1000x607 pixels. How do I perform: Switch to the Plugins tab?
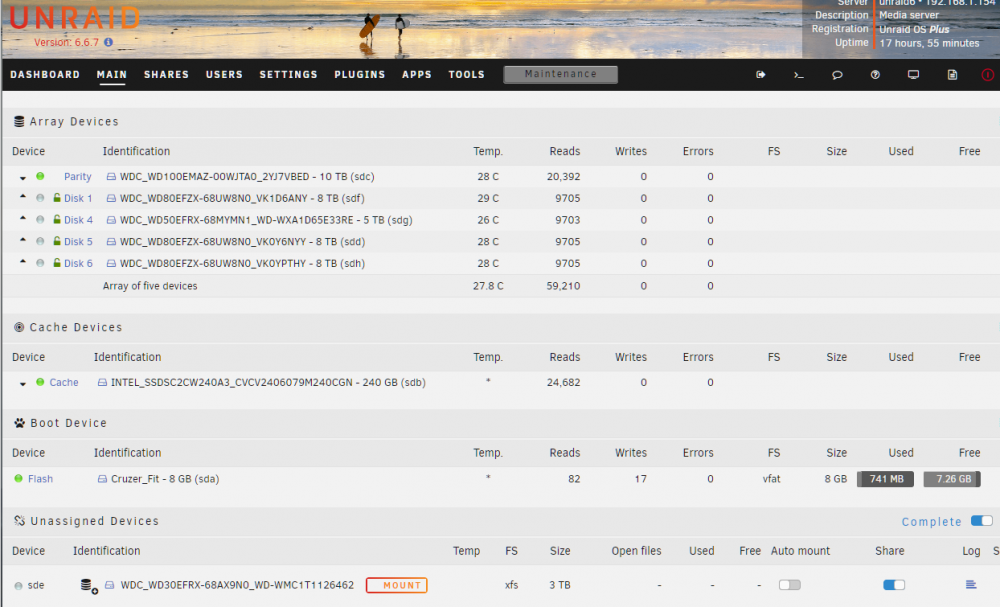point(360,75)
